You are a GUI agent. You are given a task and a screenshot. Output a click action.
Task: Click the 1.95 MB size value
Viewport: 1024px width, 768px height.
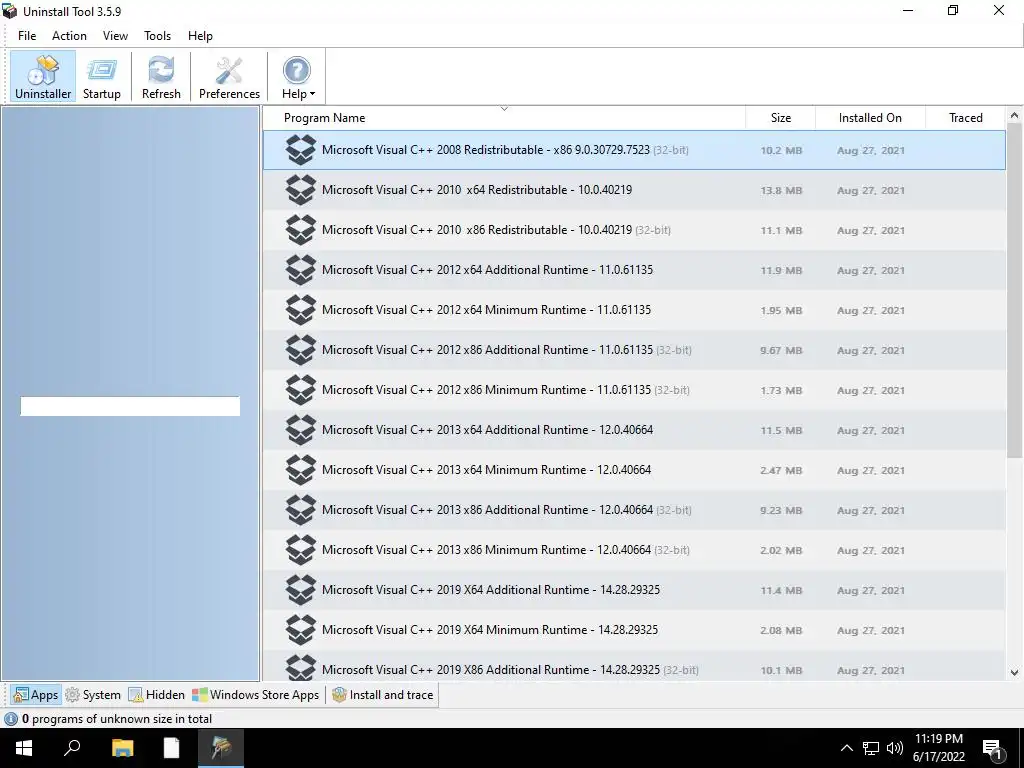coord(781,310)
